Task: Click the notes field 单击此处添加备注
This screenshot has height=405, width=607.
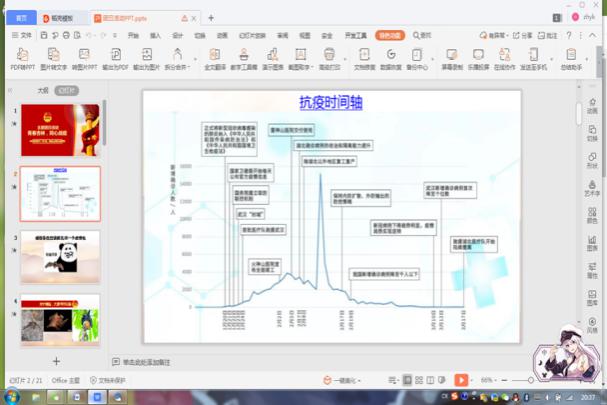Action: (146, 362)
